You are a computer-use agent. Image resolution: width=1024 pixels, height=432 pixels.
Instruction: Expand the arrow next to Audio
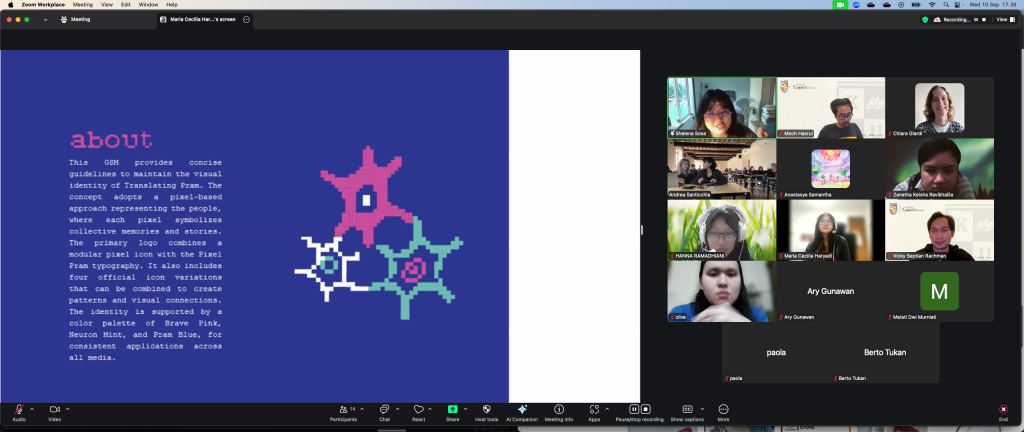point(32,408)
